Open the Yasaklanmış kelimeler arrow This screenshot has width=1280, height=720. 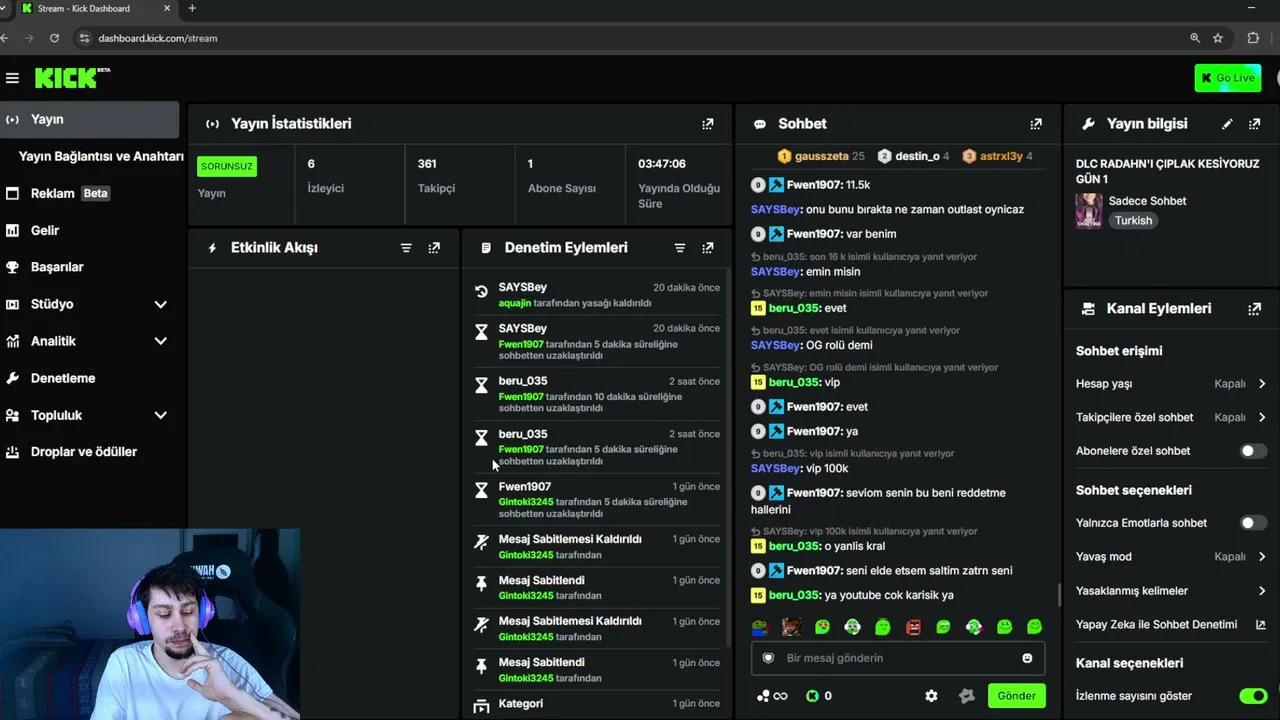[1262, 591]
